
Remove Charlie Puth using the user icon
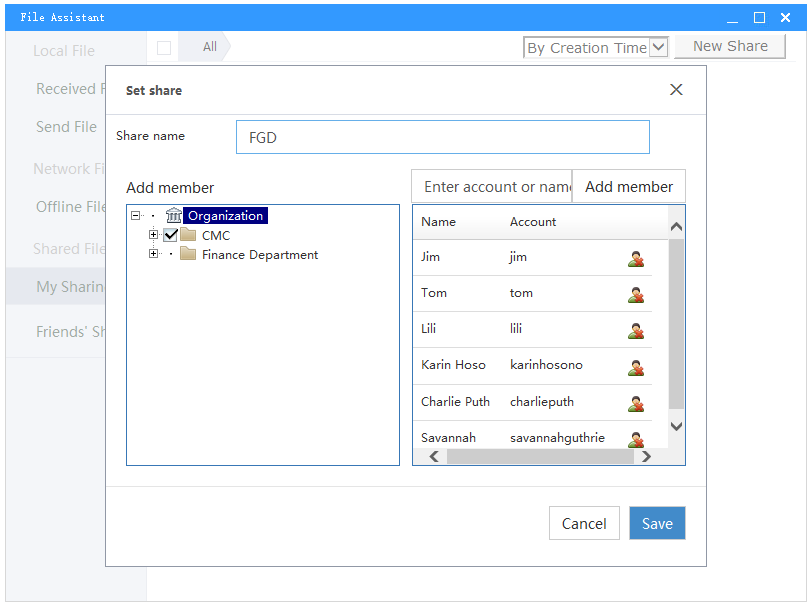click(635, 403)
